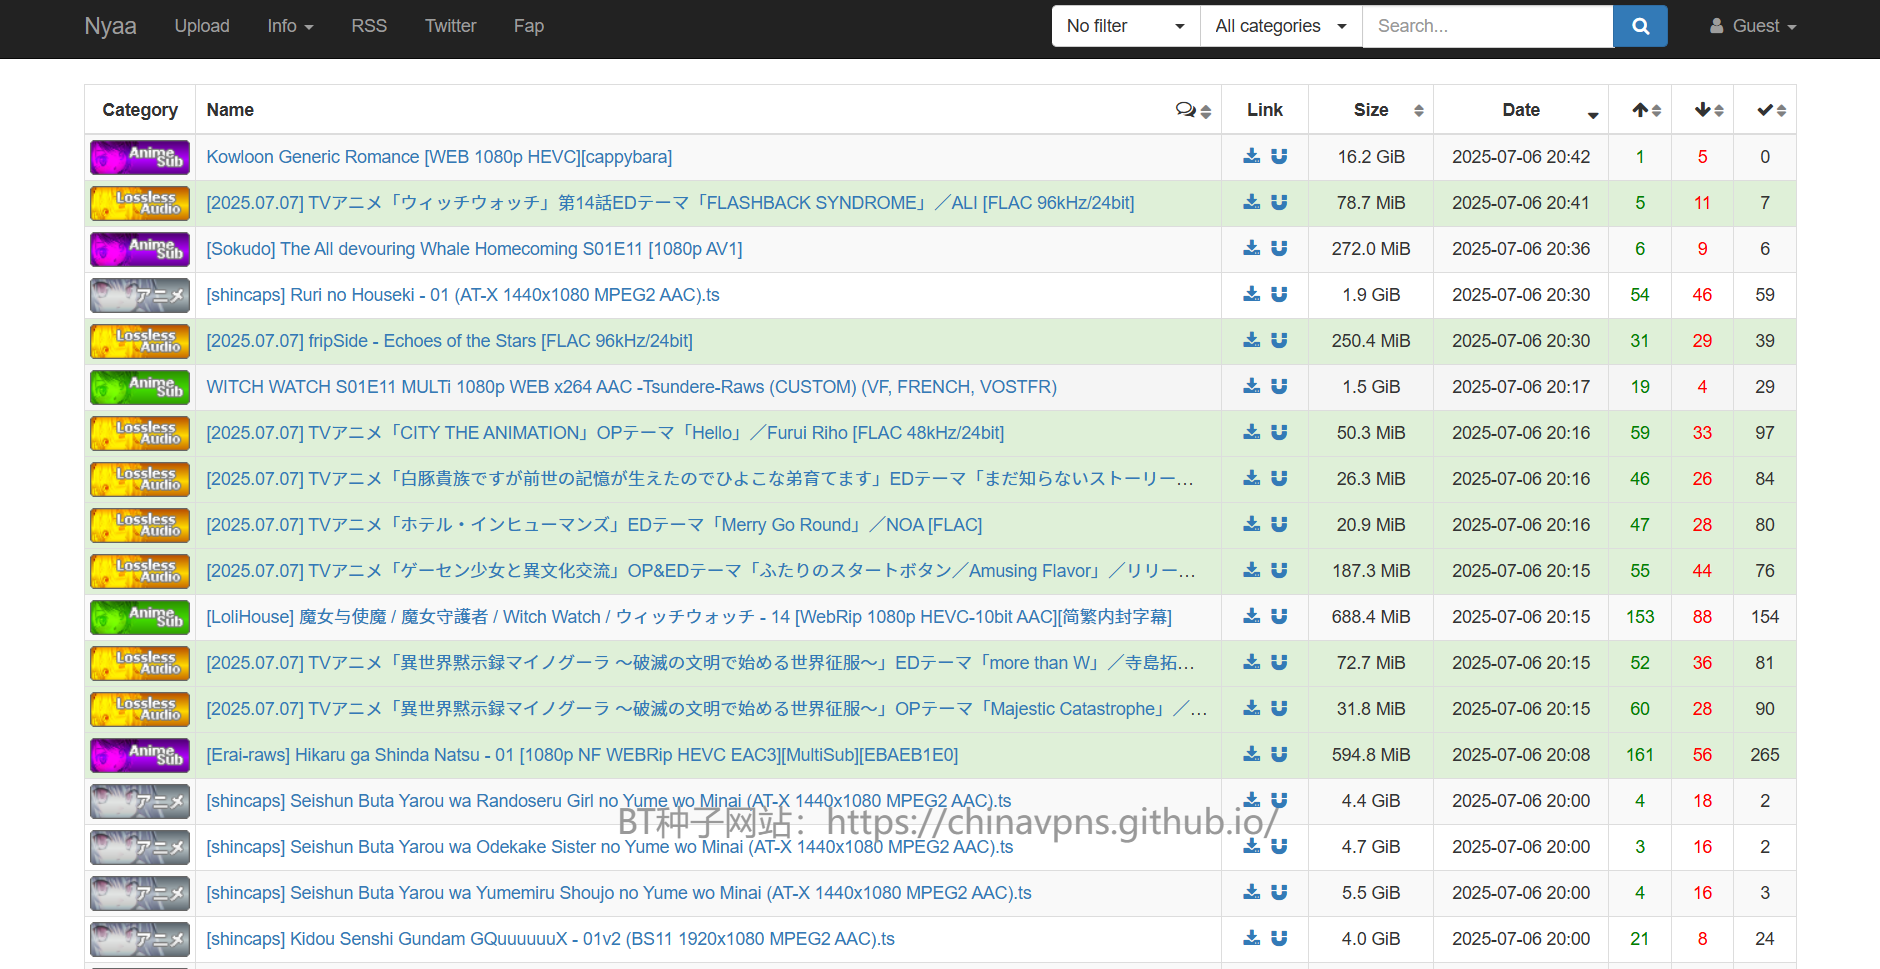Open WITCH WATCH S01E11 MULTi torrent link
Screen dimensions: 1880x969
pos(631,387)
